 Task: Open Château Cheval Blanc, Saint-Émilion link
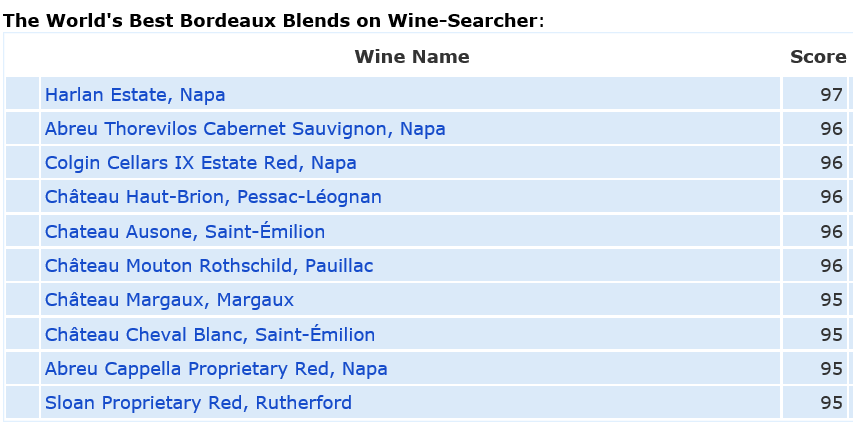(x=209, y=334)
